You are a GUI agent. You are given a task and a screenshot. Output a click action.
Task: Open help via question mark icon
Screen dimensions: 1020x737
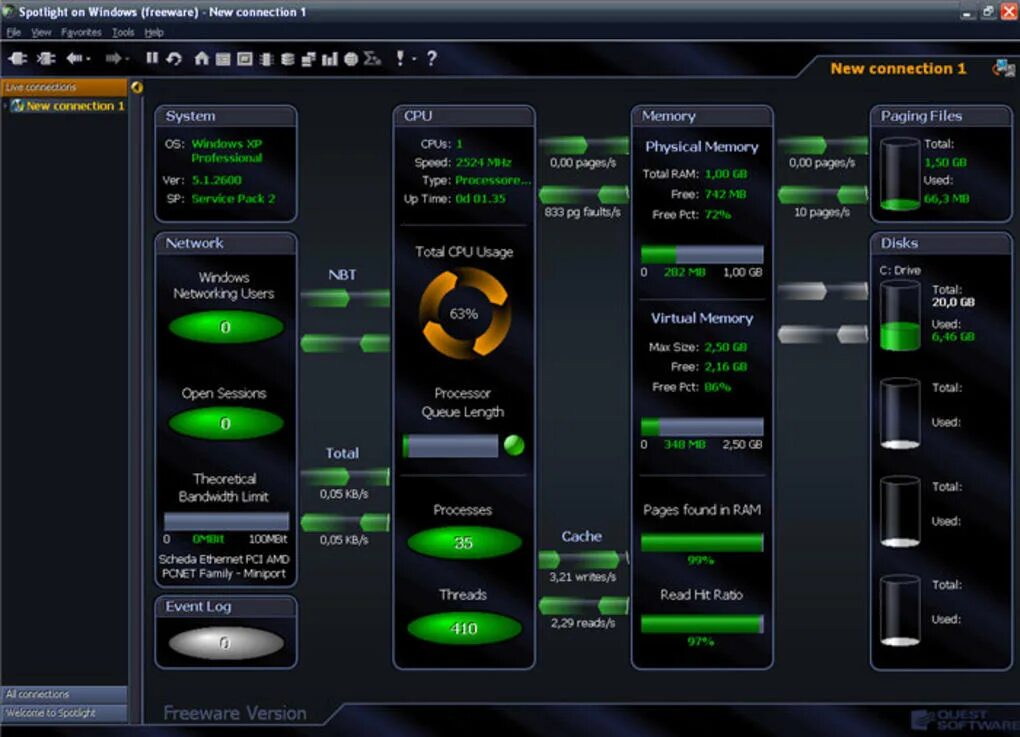tap(431, 59)
